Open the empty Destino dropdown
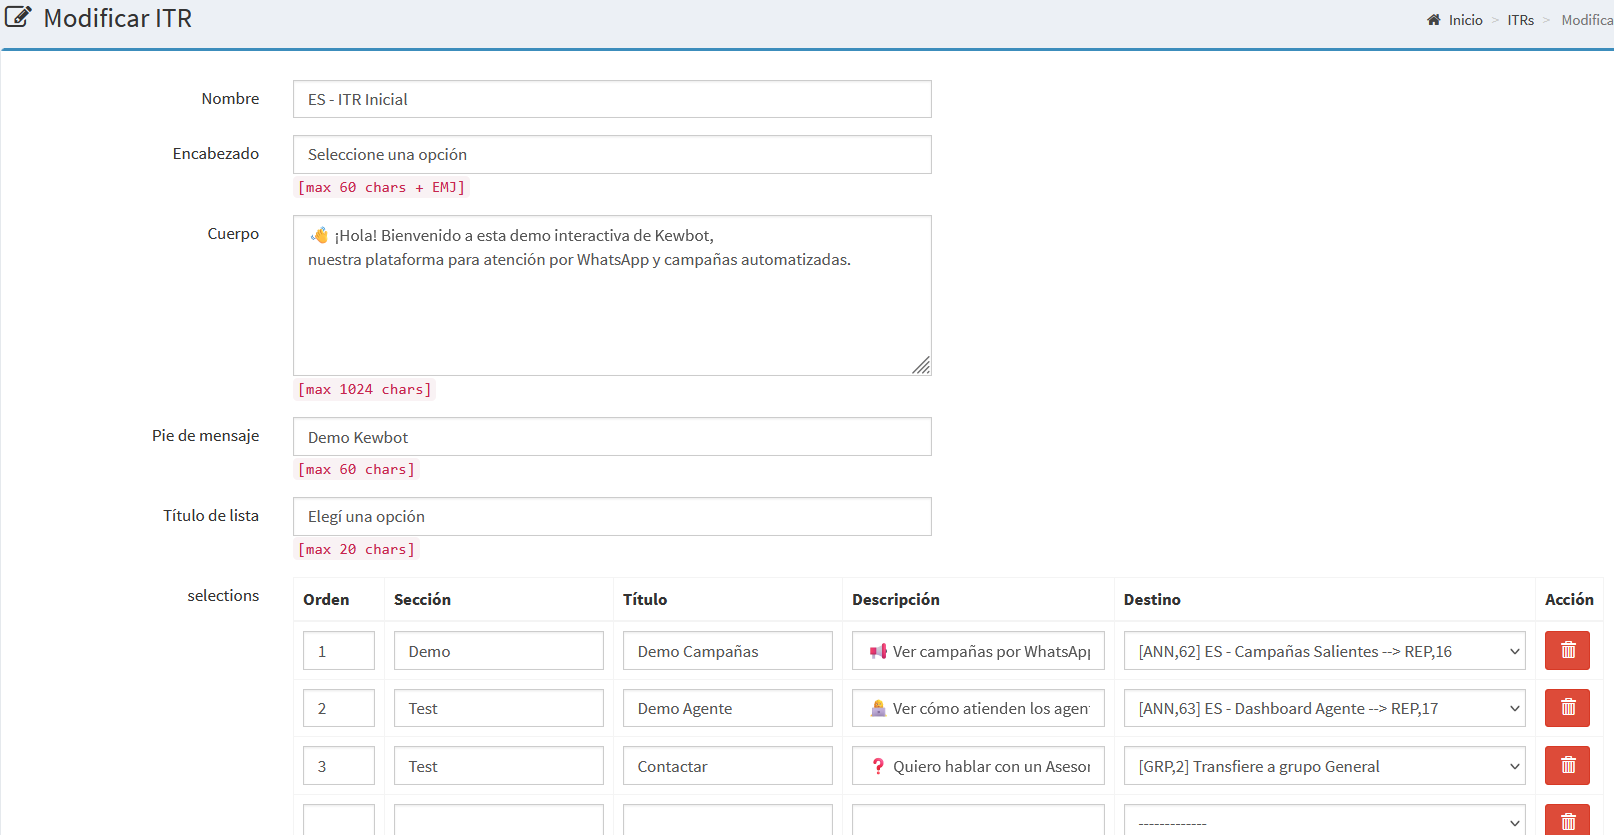 1324,821
